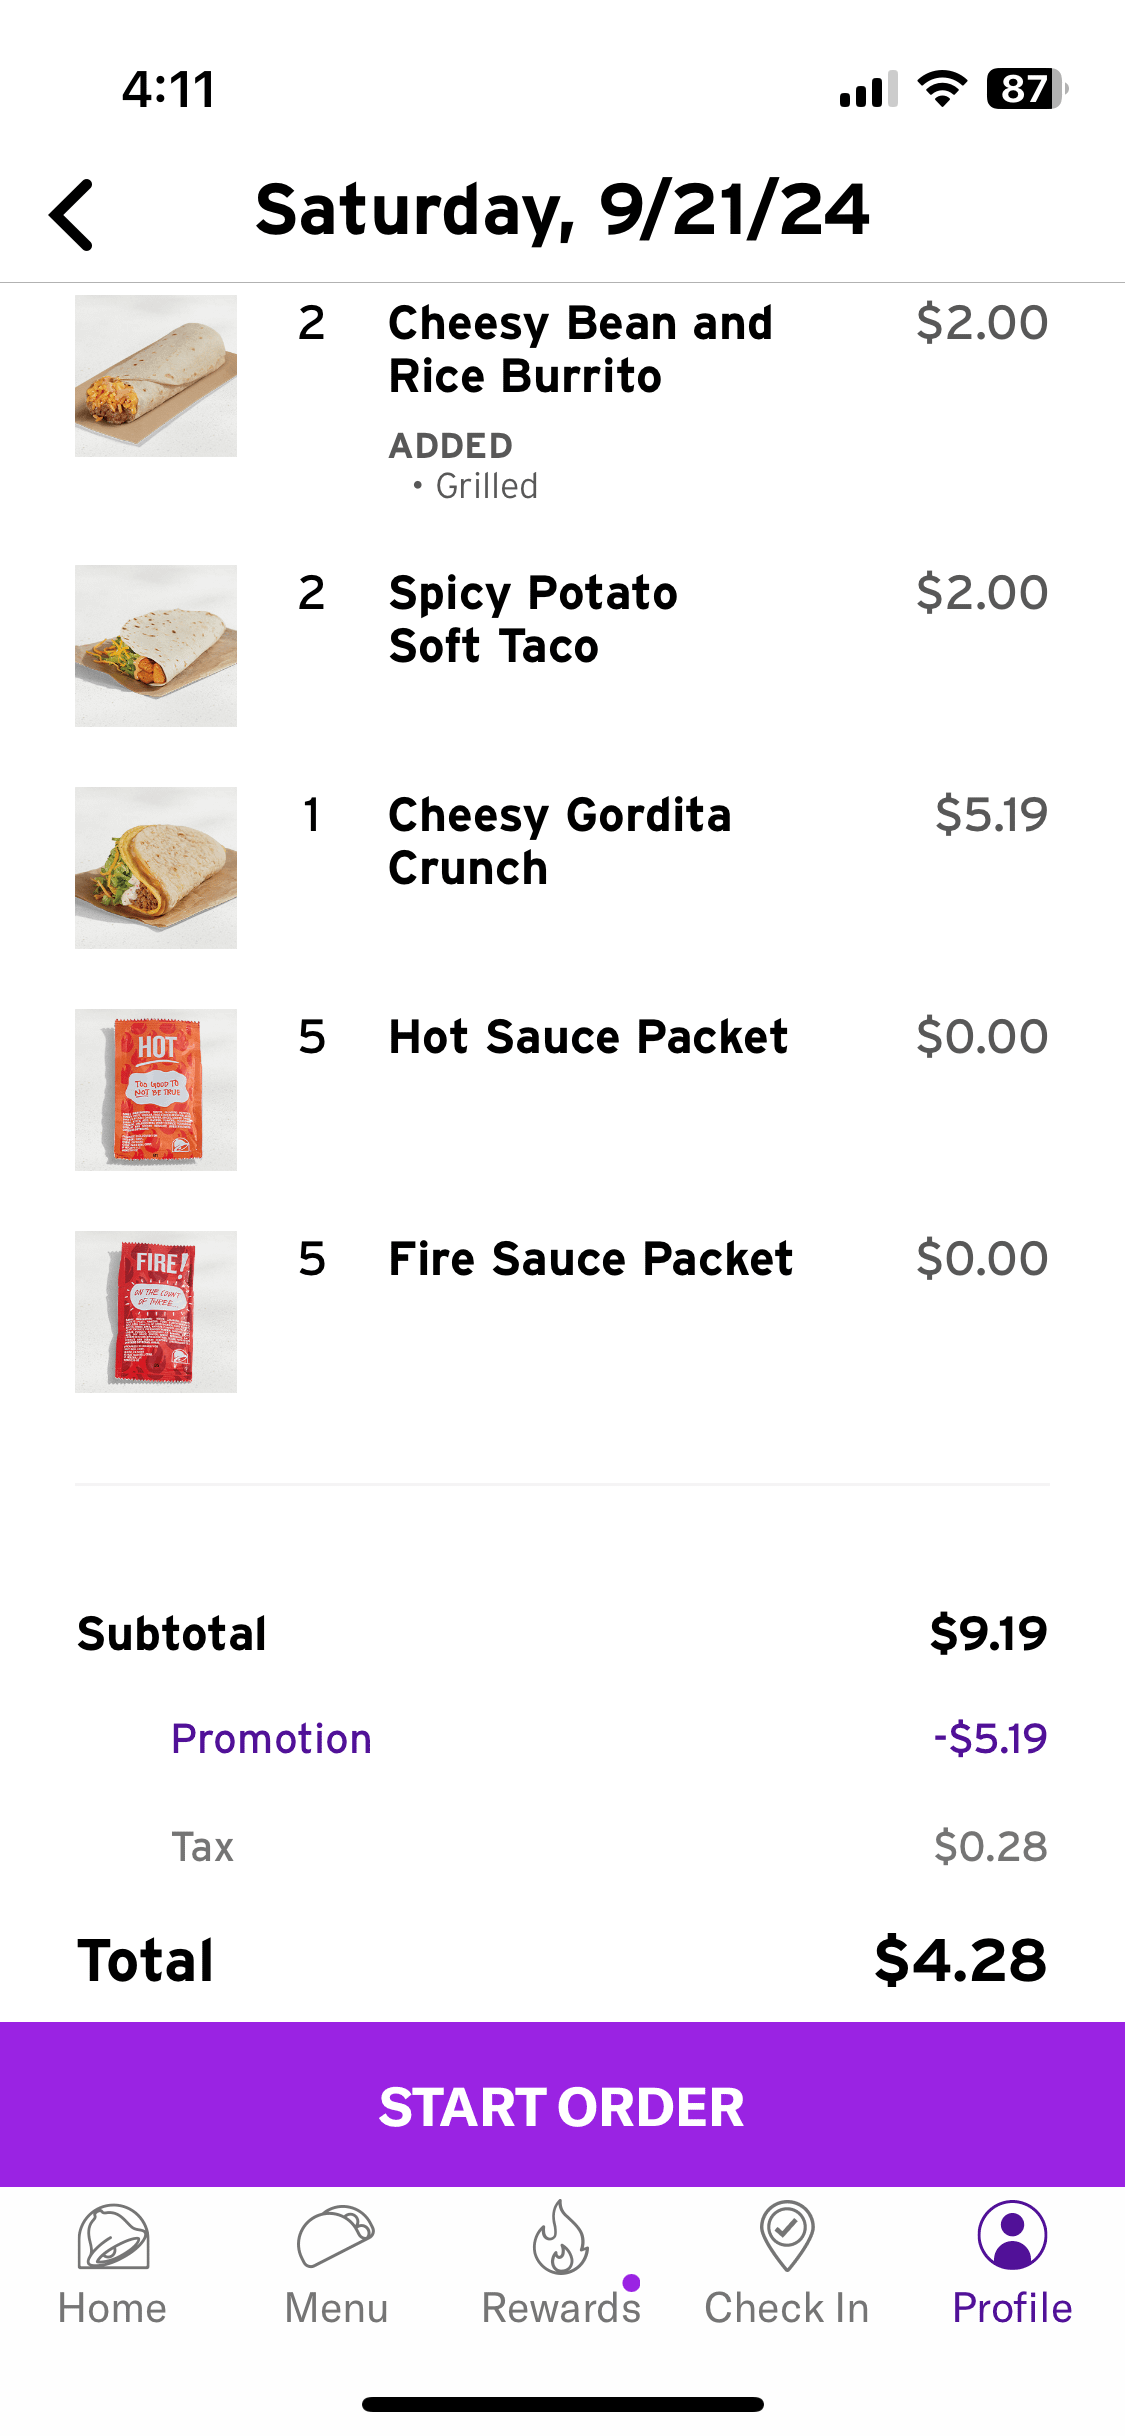The image size is (1125, 2436).
Task: Tap the Saturday, 9/21/24 header title
Action: point(562,210)
